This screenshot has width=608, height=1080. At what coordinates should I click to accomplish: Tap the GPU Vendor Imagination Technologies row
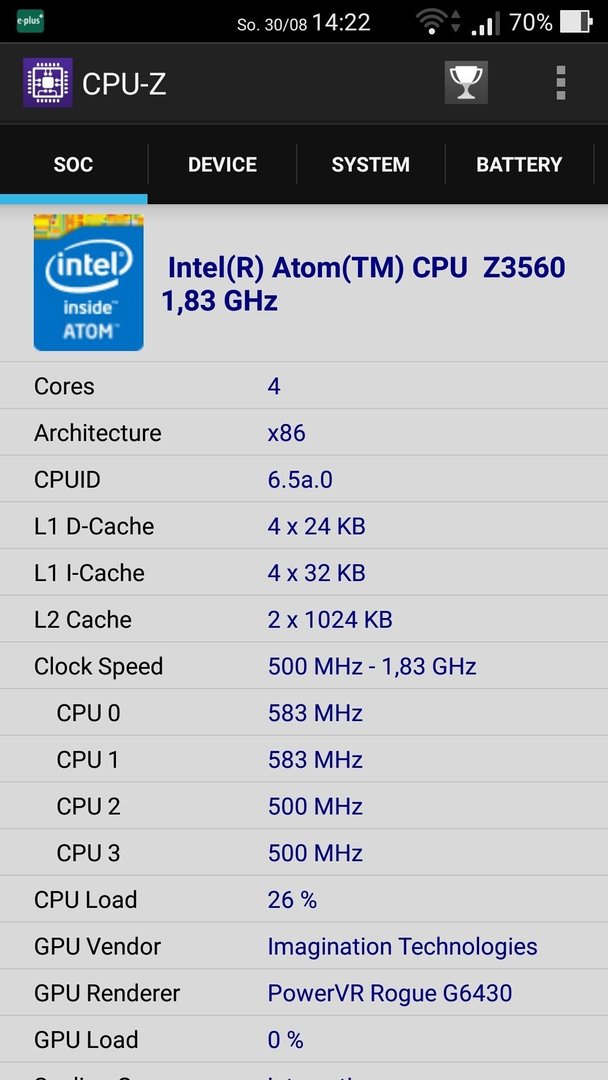pyautogui.click(x=304, y=946)
